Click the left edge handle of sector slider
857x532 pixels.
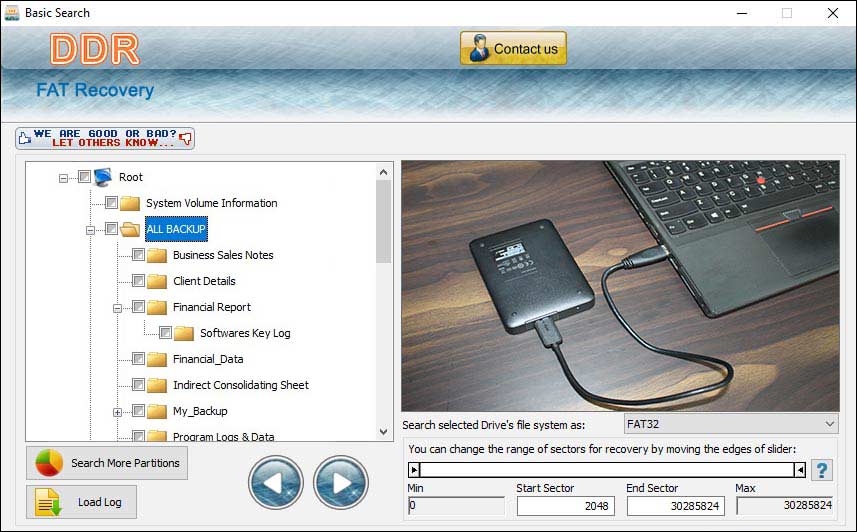[414, 470]
